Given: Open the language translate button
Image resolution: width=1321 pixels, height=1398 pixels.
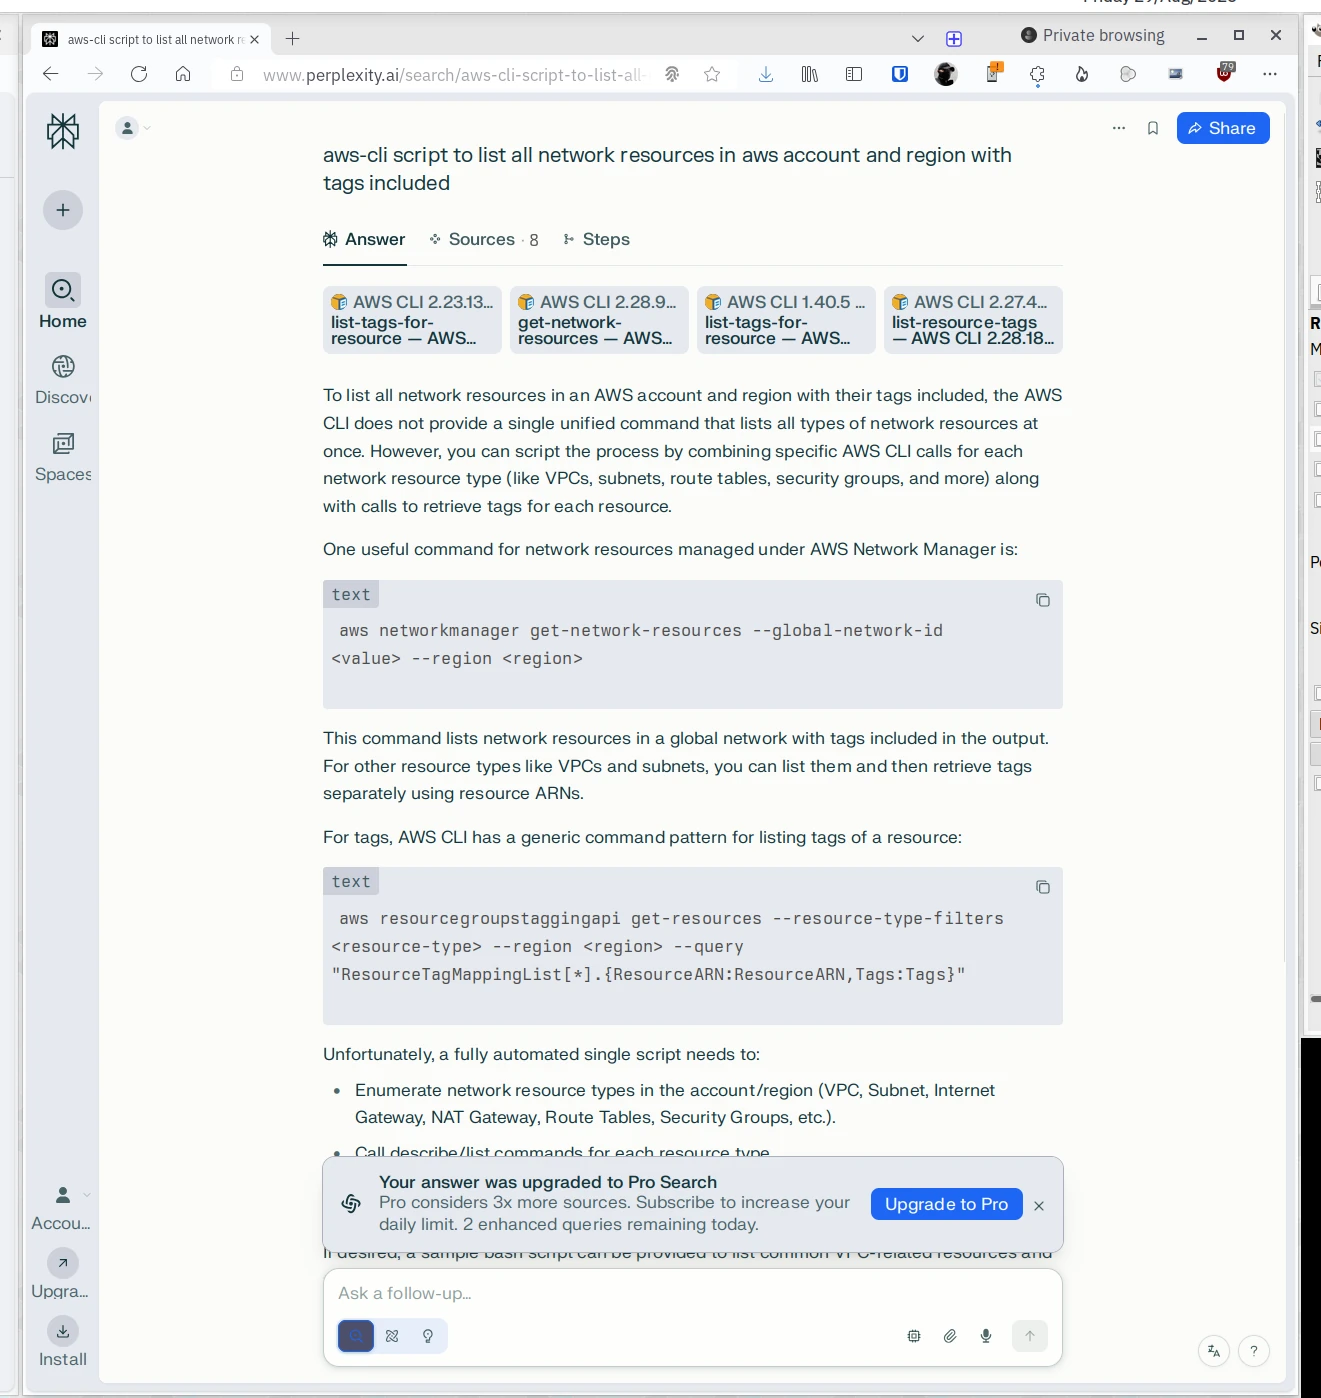Looking at the screenshot, I should coord(1214,1351).
